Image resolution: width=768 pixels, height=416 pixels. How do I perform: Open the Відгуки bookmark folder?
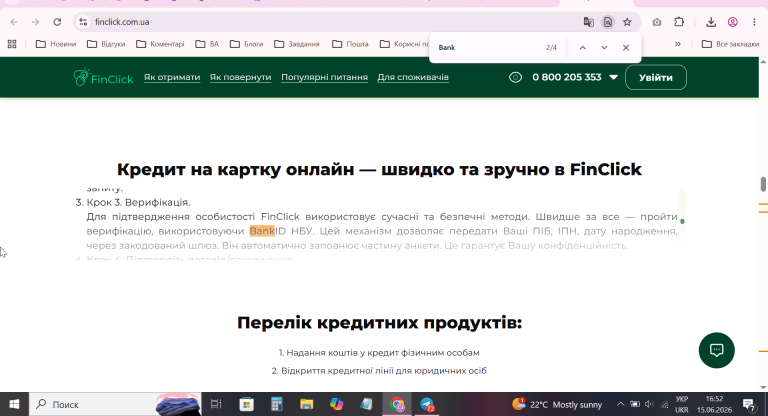[106, 44]
